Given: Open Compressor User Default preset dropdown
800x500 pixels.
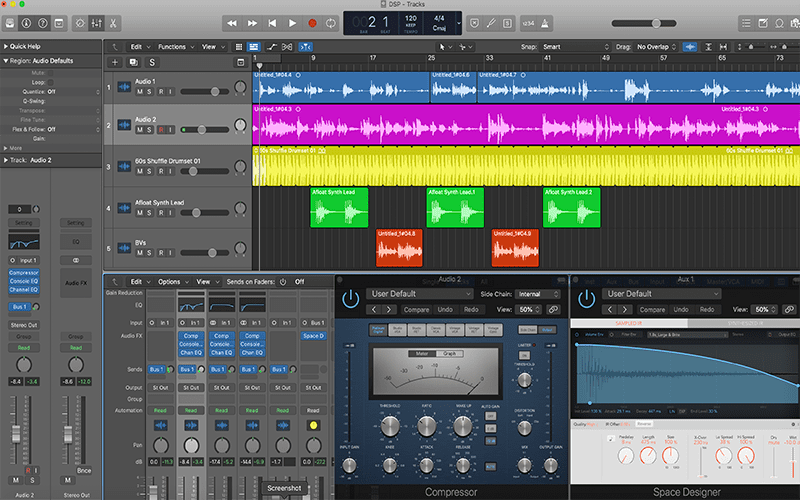Looking at the screenshot, I should click(x=419, y=294).
